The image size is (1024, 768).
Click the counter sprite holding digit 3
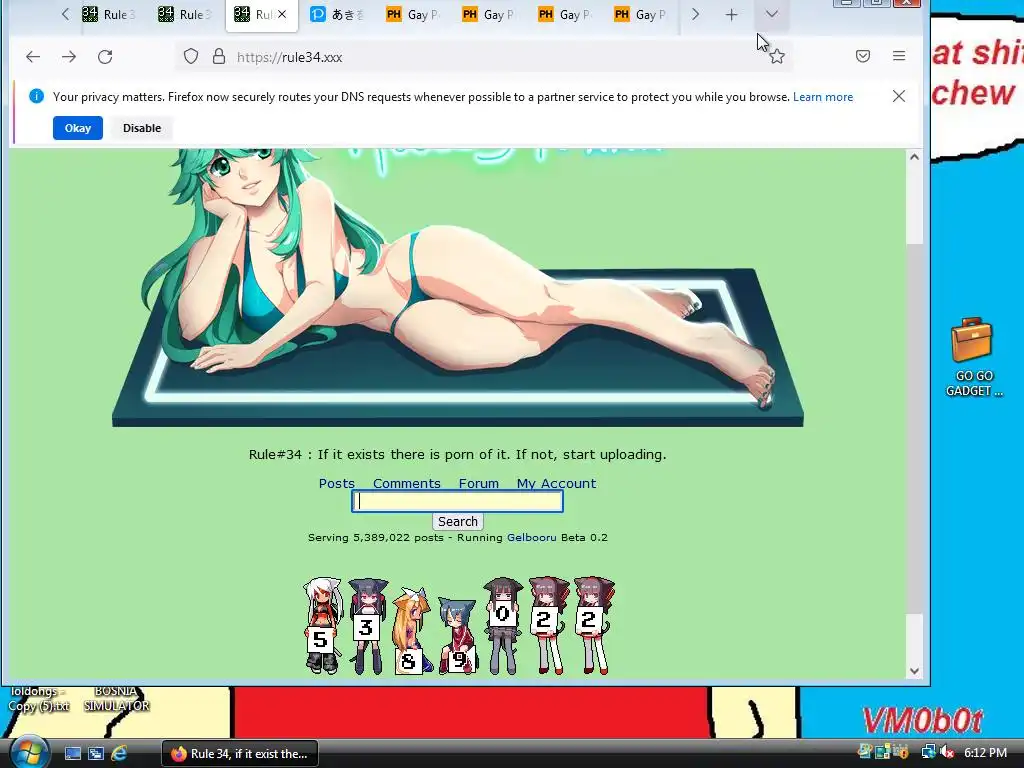(367, 626)
